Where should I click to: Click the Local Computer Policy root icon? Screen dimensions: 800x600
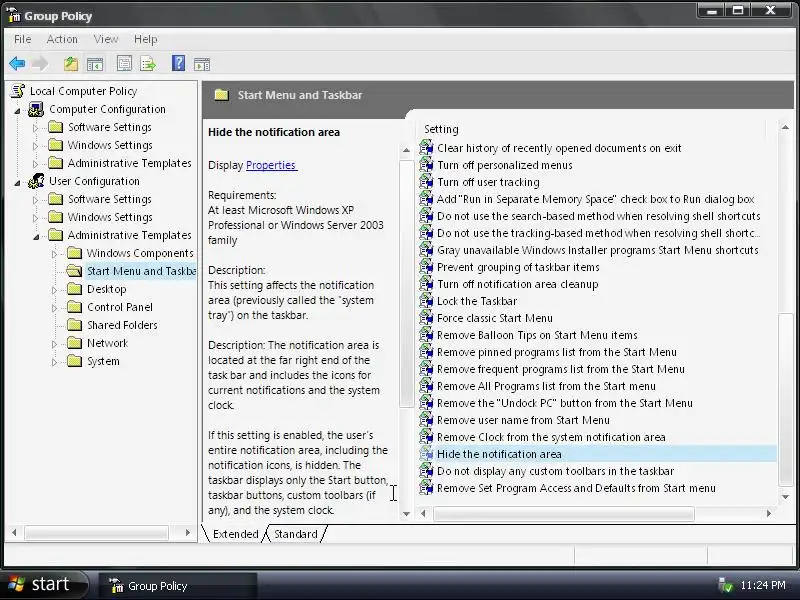coord(18,91)
